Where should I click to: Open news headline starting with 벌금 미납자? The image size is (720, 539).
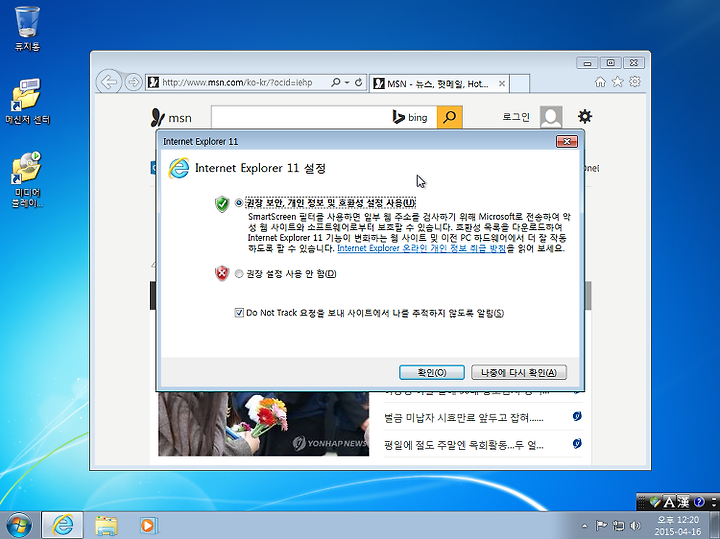coord(464,418)
